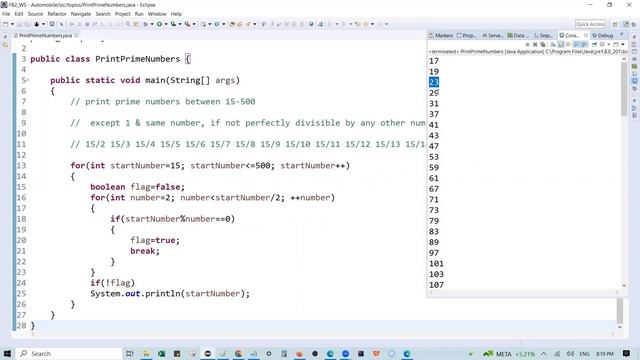
Task: Open the Source menu
Action: pyautogui.click(x=35, y=14)
